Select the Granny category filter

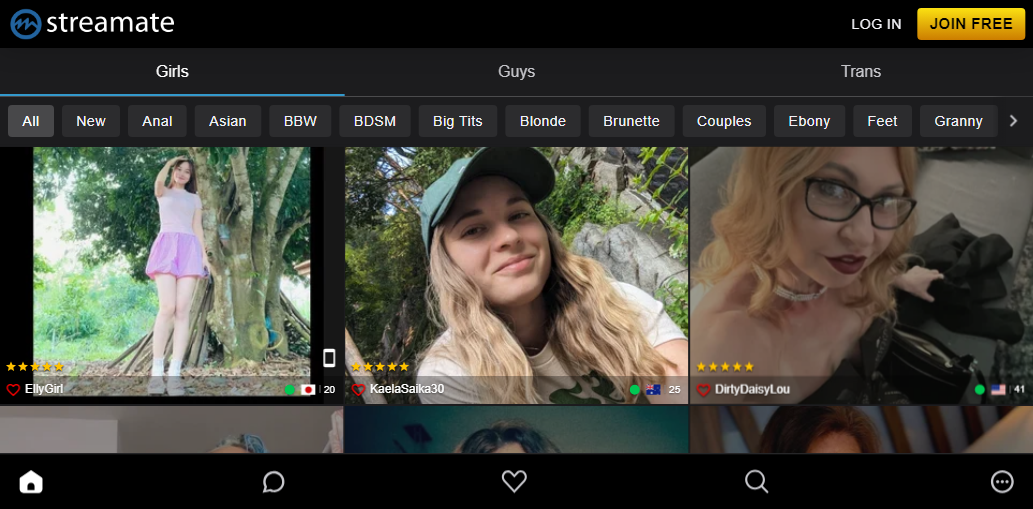(x=959, y=121)
